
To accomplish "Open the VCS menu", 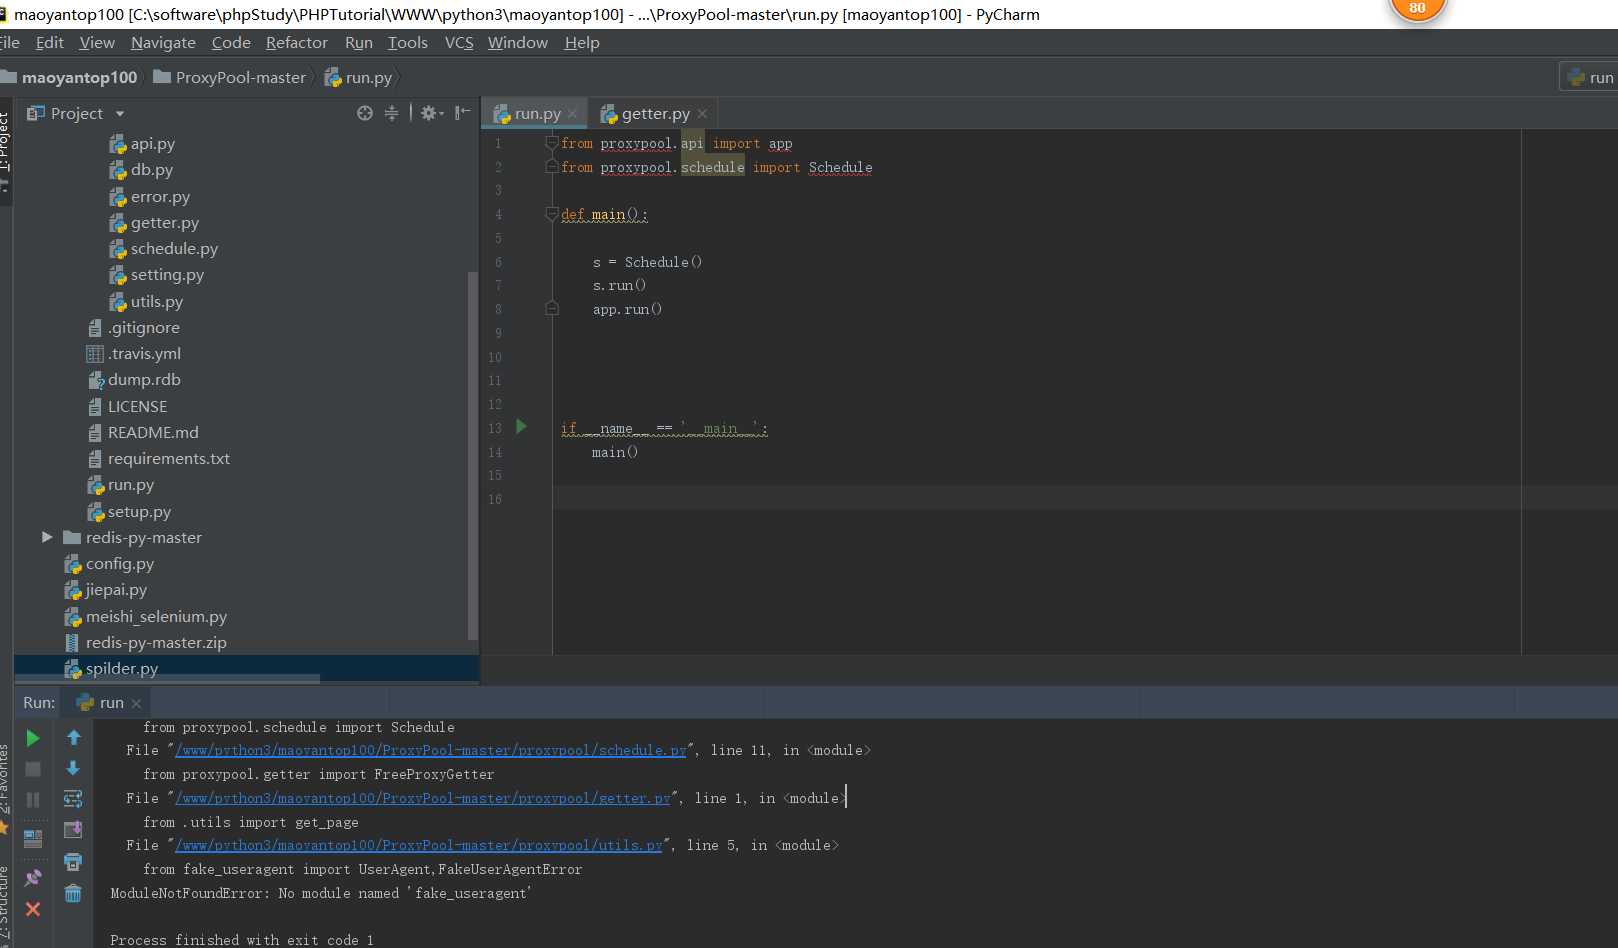I will 459,42.
